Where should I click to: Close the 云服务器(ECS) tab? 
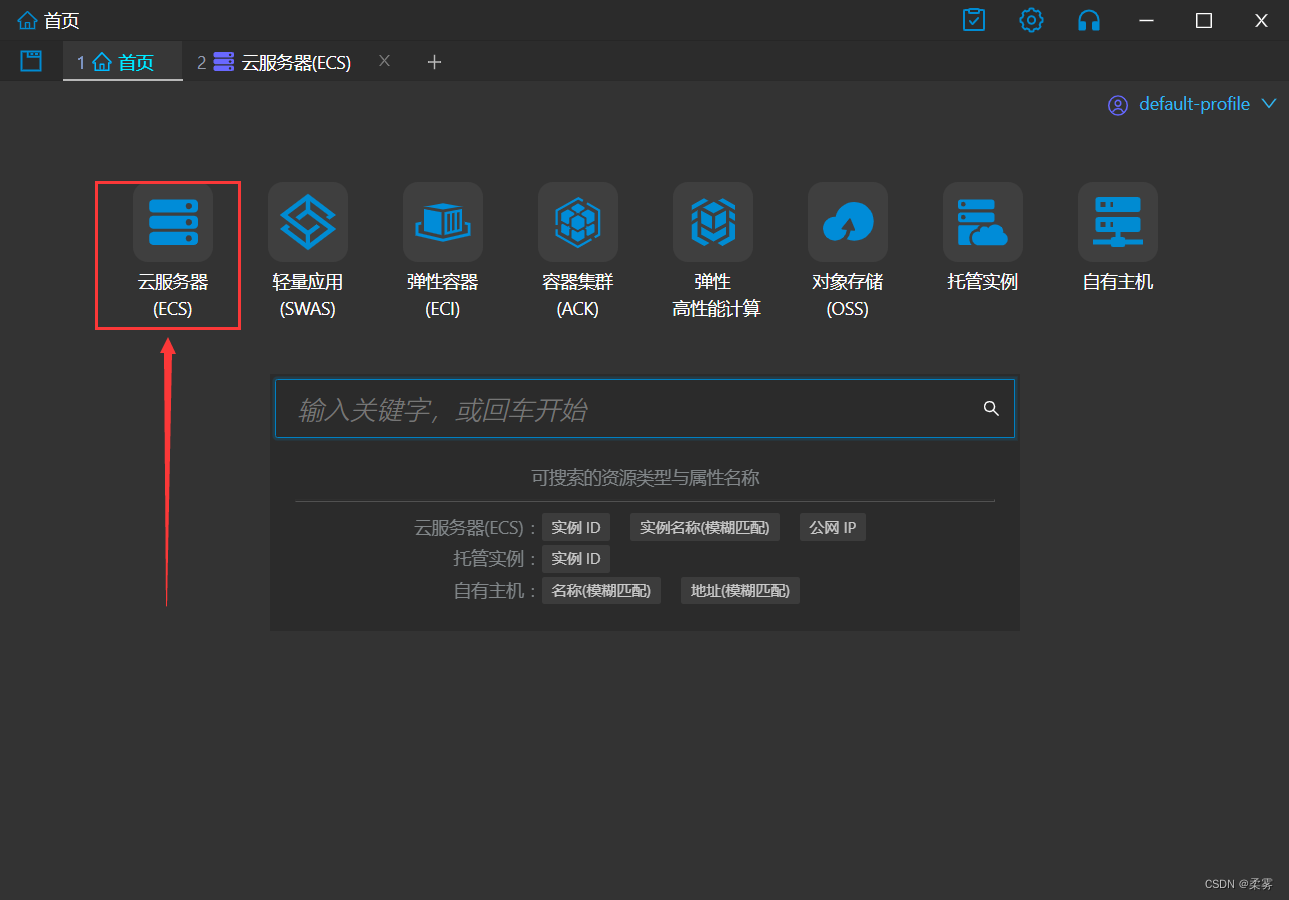pyautogui.click(x=384, y=61)
